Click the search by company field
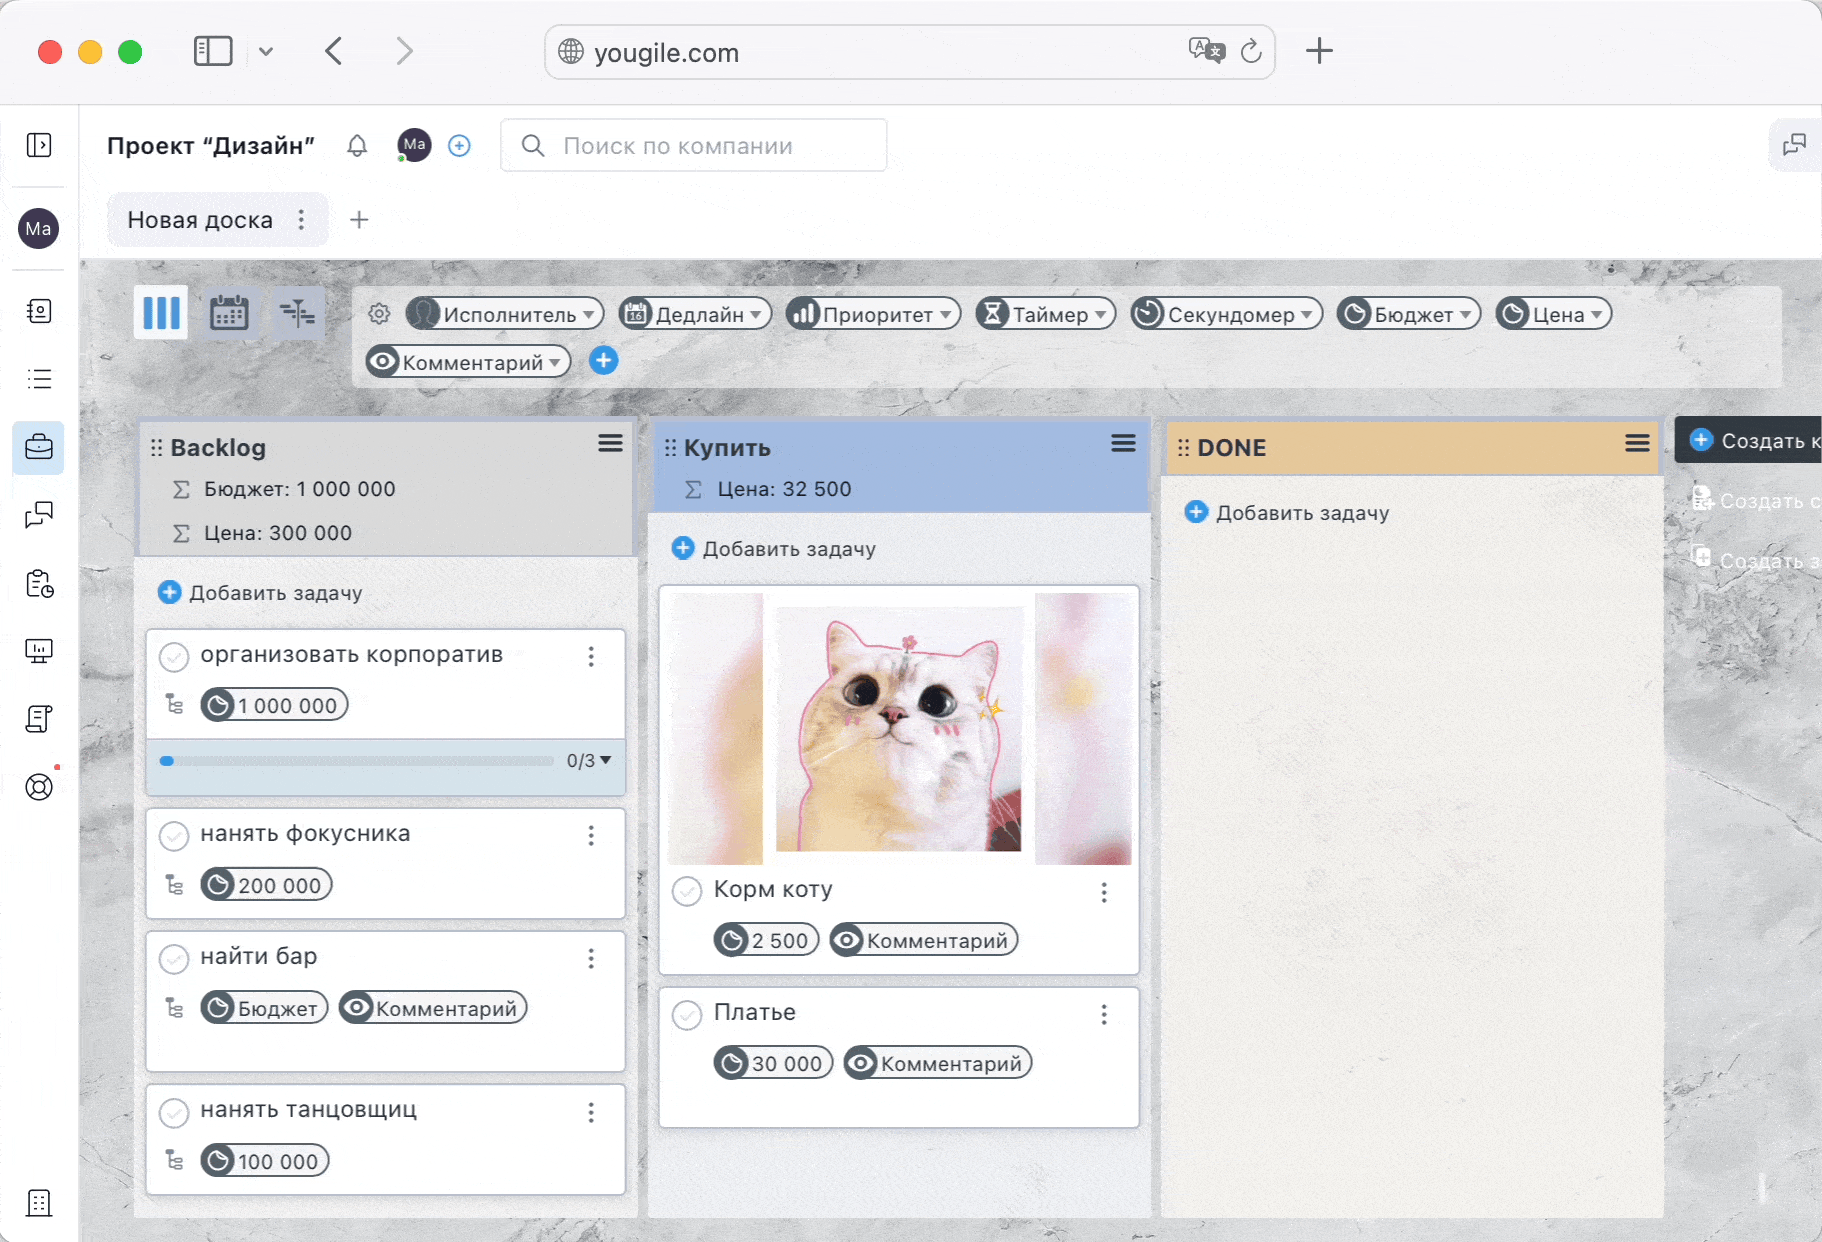1822x1242 pixels. click(x=694, y=146)
